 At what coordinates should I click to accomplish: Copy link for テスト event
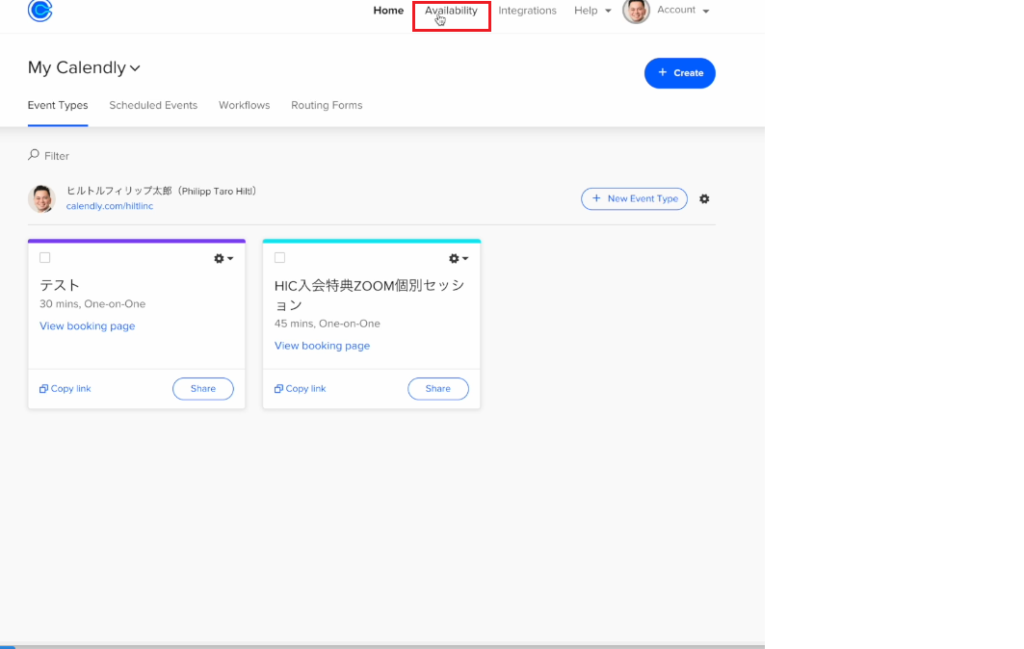point(65,388)
